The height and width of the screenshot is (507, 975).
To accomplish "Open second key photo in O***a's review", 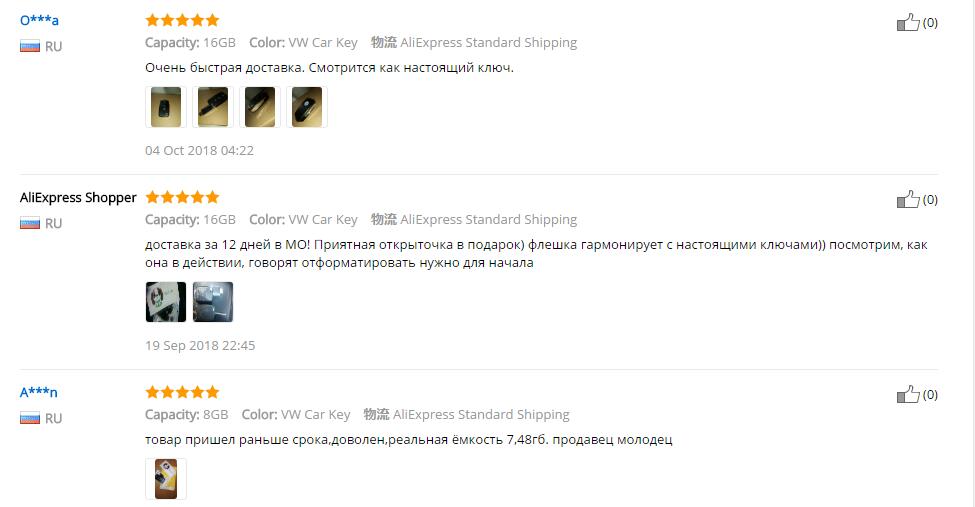I will pos(213,107).
